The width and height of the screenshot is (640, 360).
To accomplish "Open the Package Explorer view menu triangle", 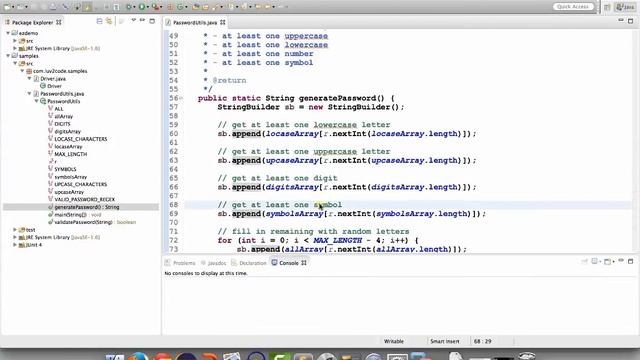I will click(133, 20).
